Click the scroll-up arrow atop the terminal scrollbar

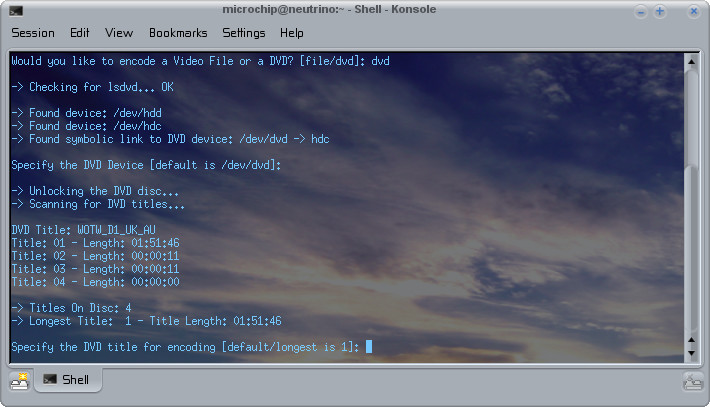coord(691,61)
